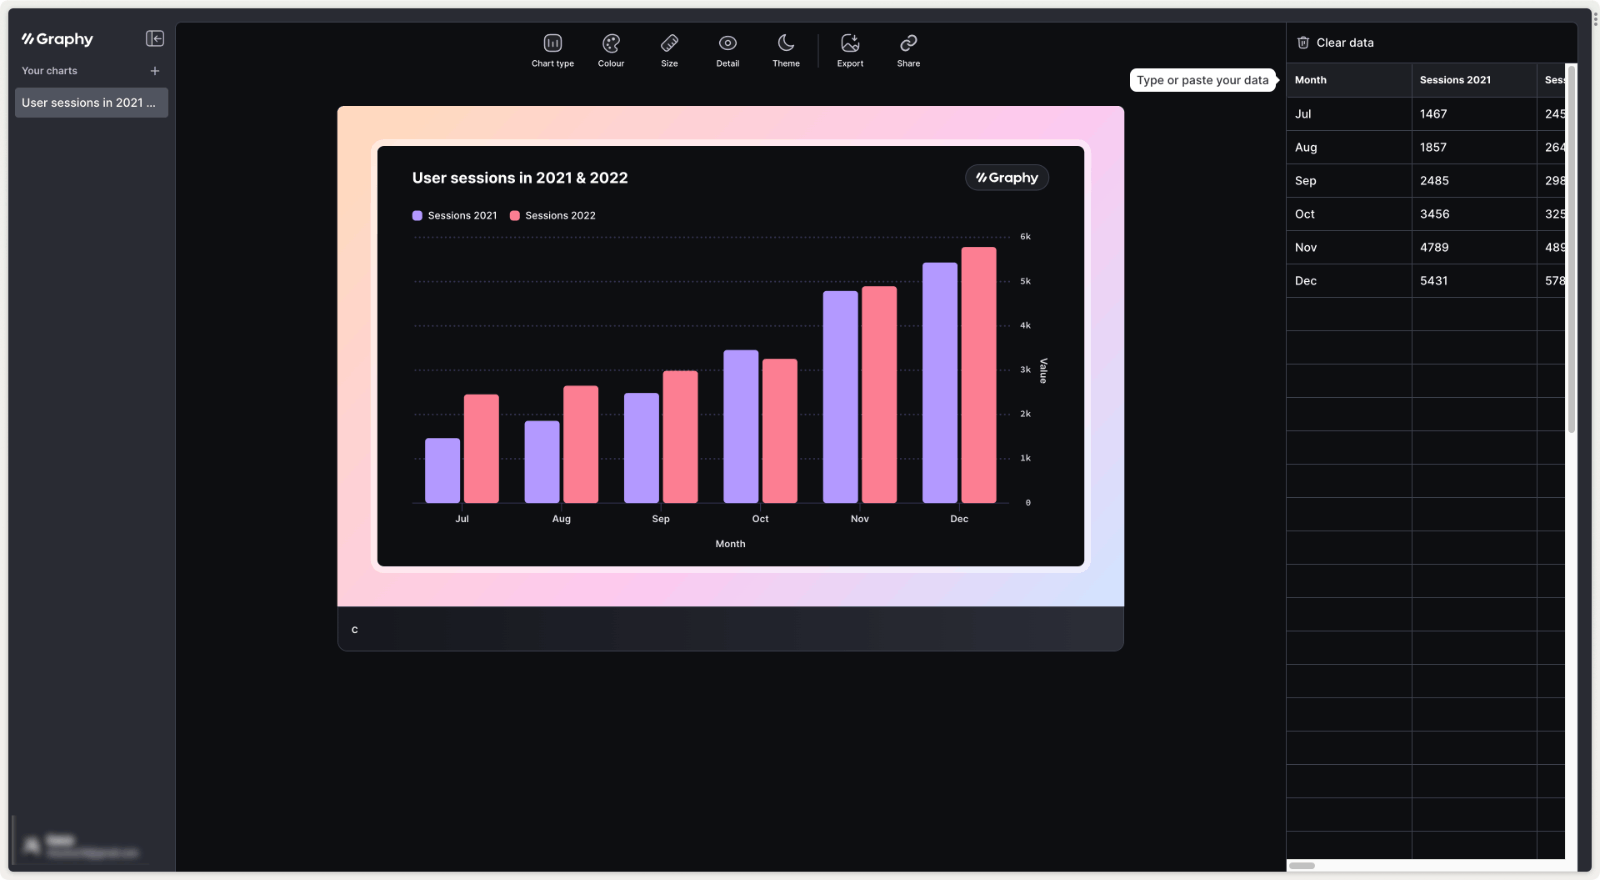The image size is (1600, 880).
Task: Open the Chart type tool
Action: (552, 50)
